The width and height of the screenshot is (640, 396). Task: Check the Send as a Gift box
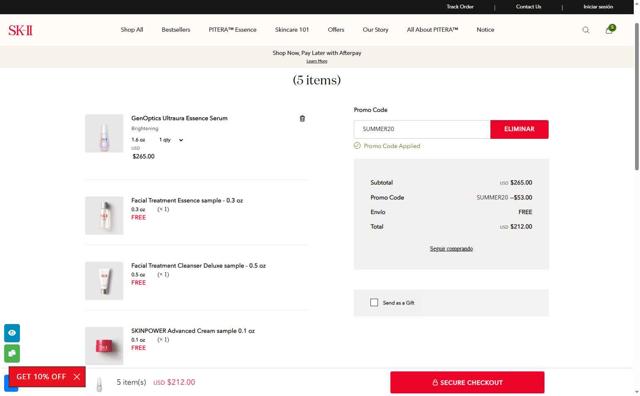(x=374, y=303)
